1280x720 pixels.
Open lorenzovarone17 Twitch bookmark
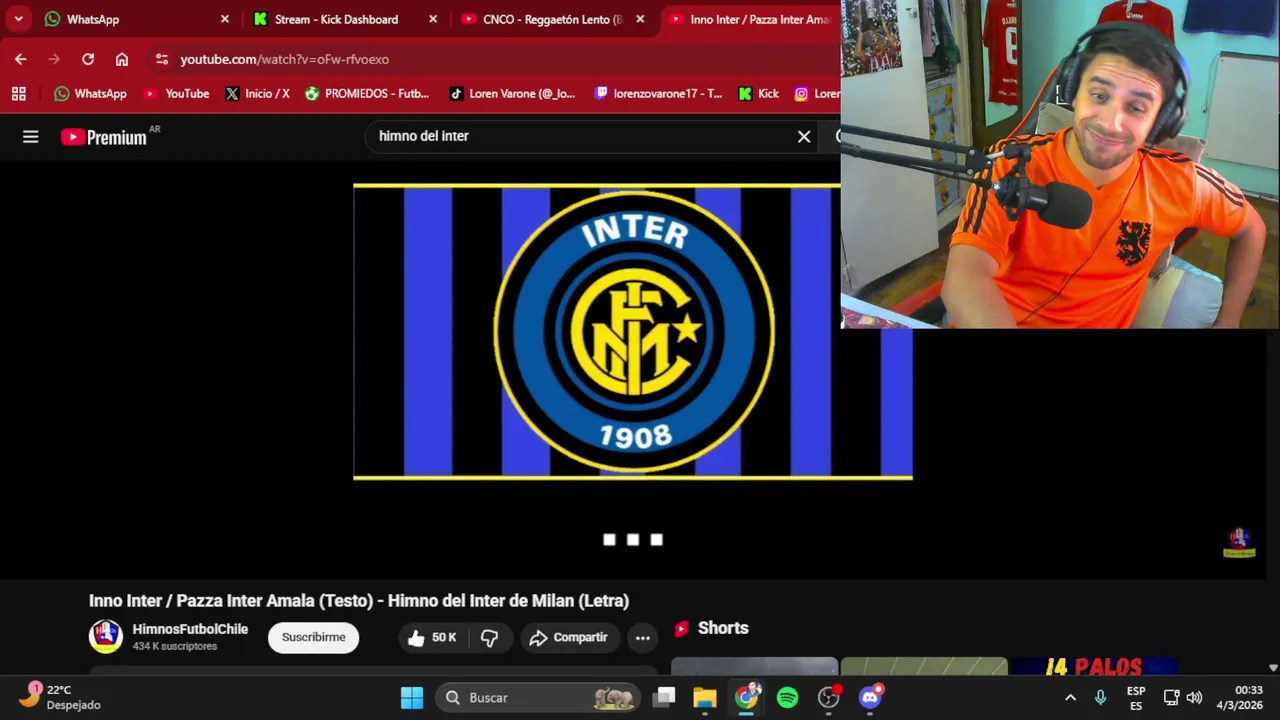(658, 93)
